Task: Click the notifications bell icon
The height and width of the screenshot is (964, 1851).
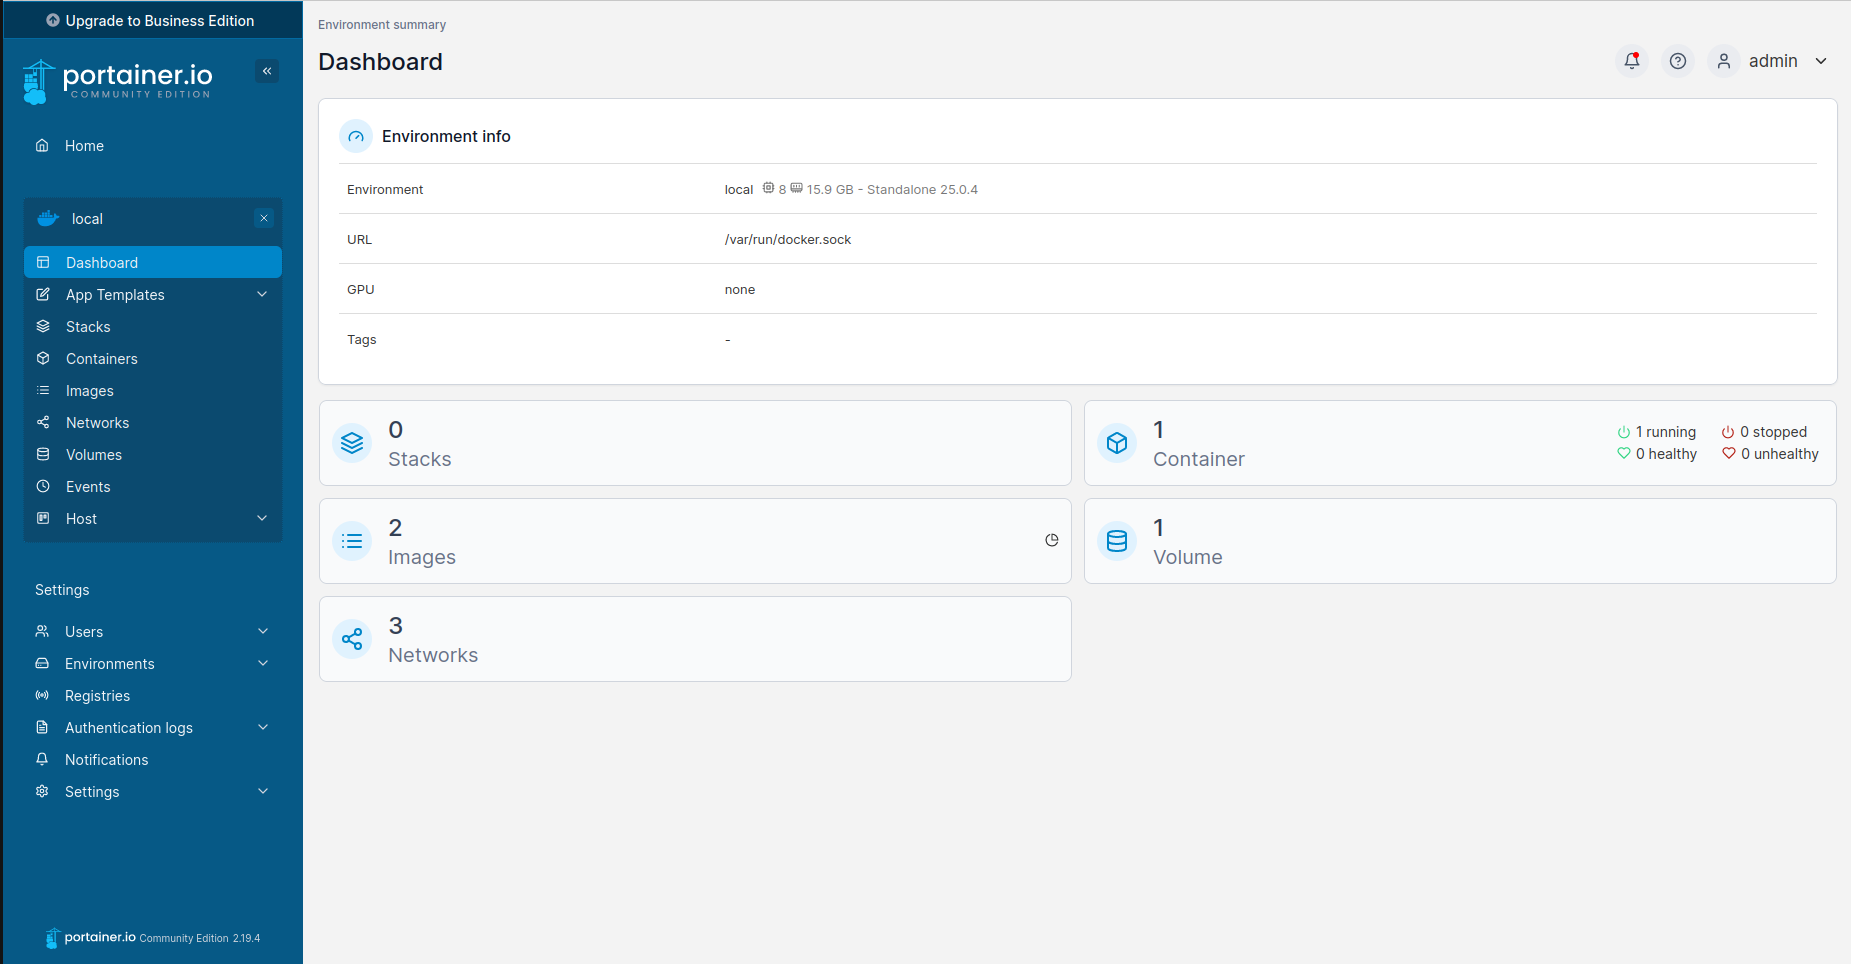Action: pyautogui.click(x=1631, y=61)
